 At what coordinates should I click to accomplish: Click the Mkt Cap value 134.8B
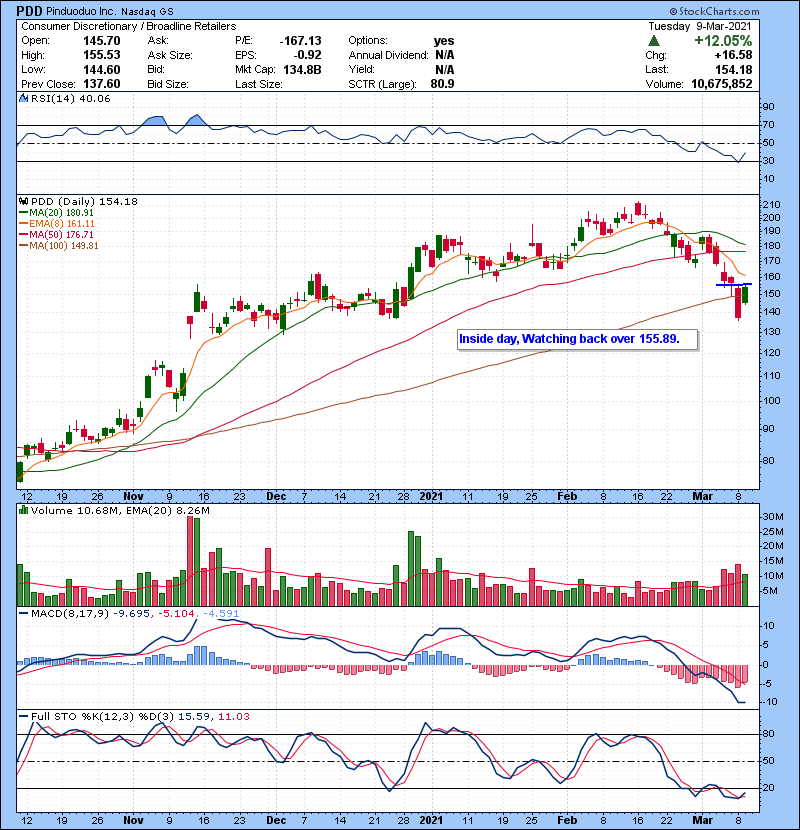(x=302, y=70)
